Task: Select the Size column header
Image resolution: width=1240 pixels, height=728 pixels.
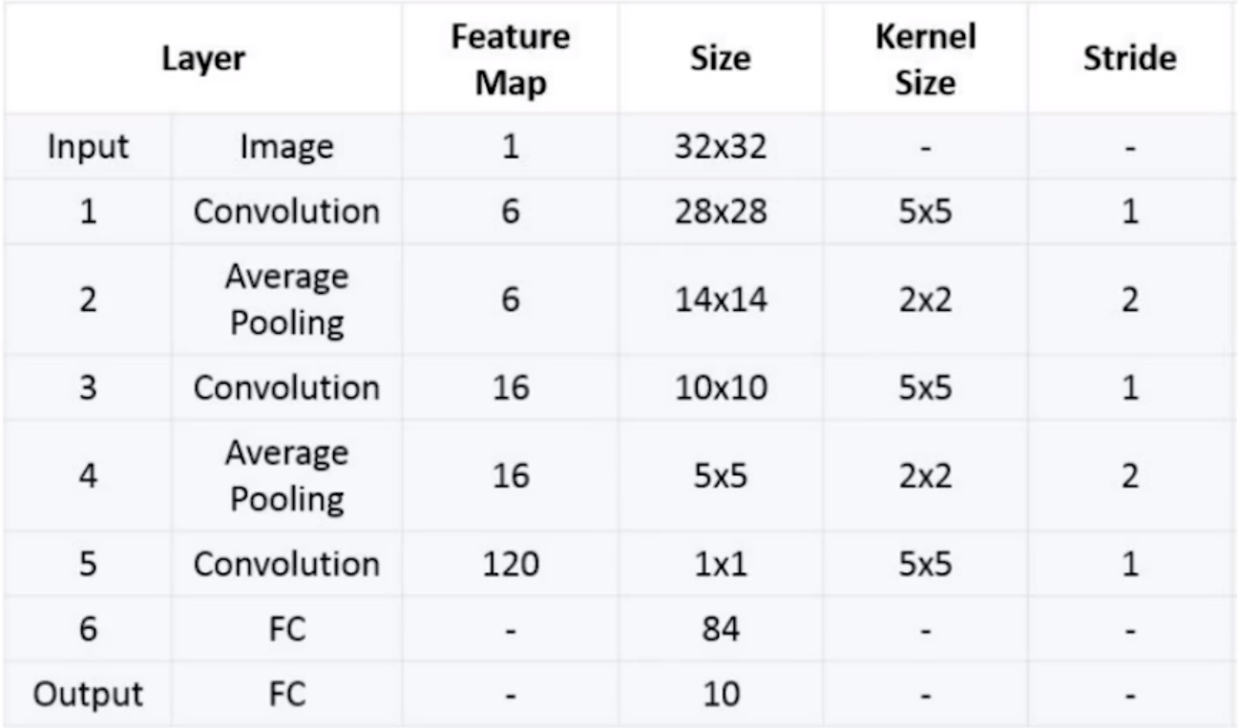Action: [720, 59]
